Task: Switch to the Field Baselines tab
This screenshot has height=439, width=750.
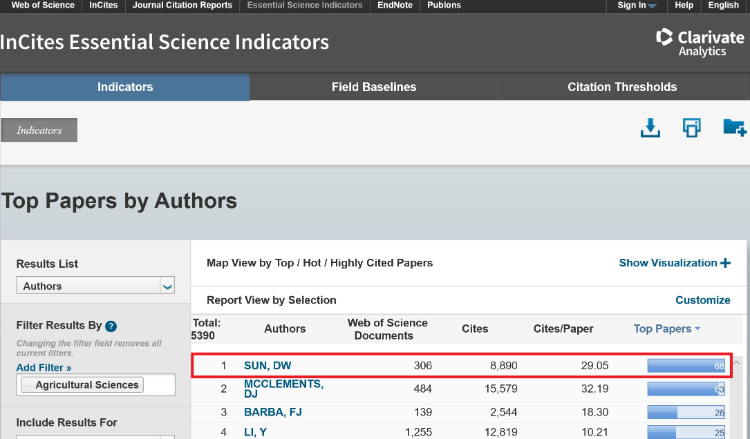Action: coord(374,87)
